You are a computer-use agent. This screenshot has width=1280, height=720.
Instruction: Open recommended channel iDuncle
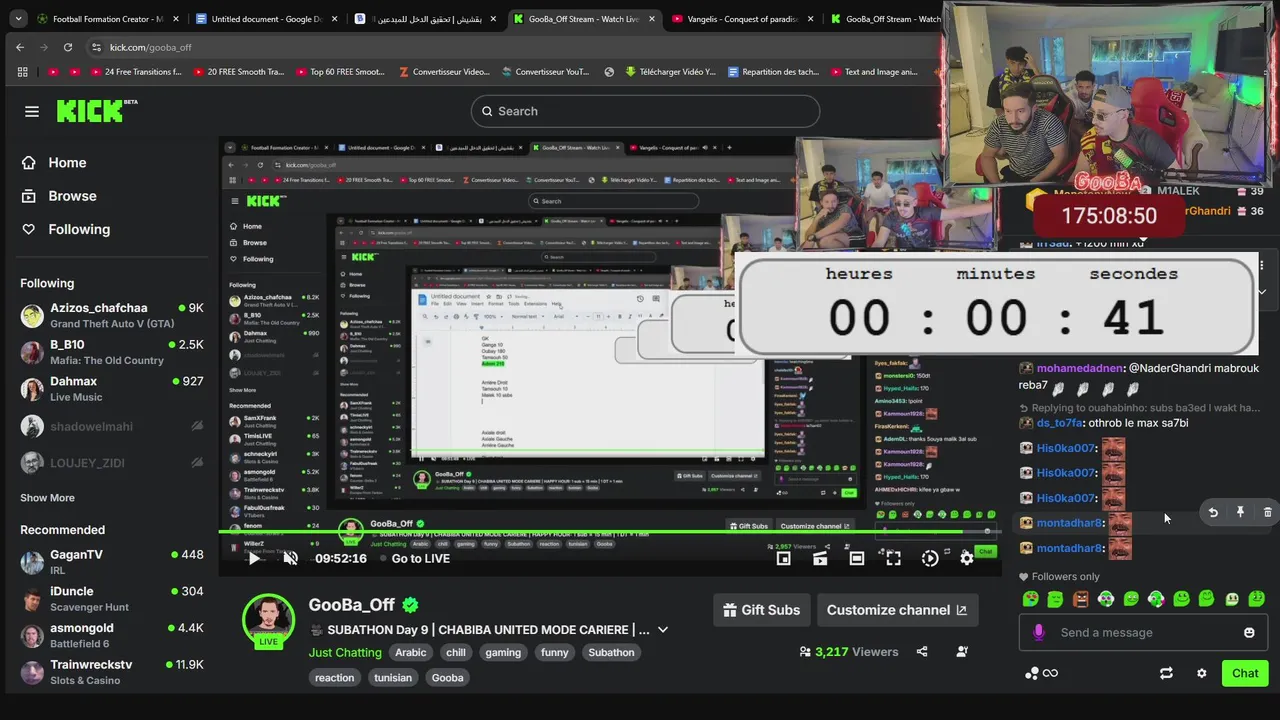112,599
